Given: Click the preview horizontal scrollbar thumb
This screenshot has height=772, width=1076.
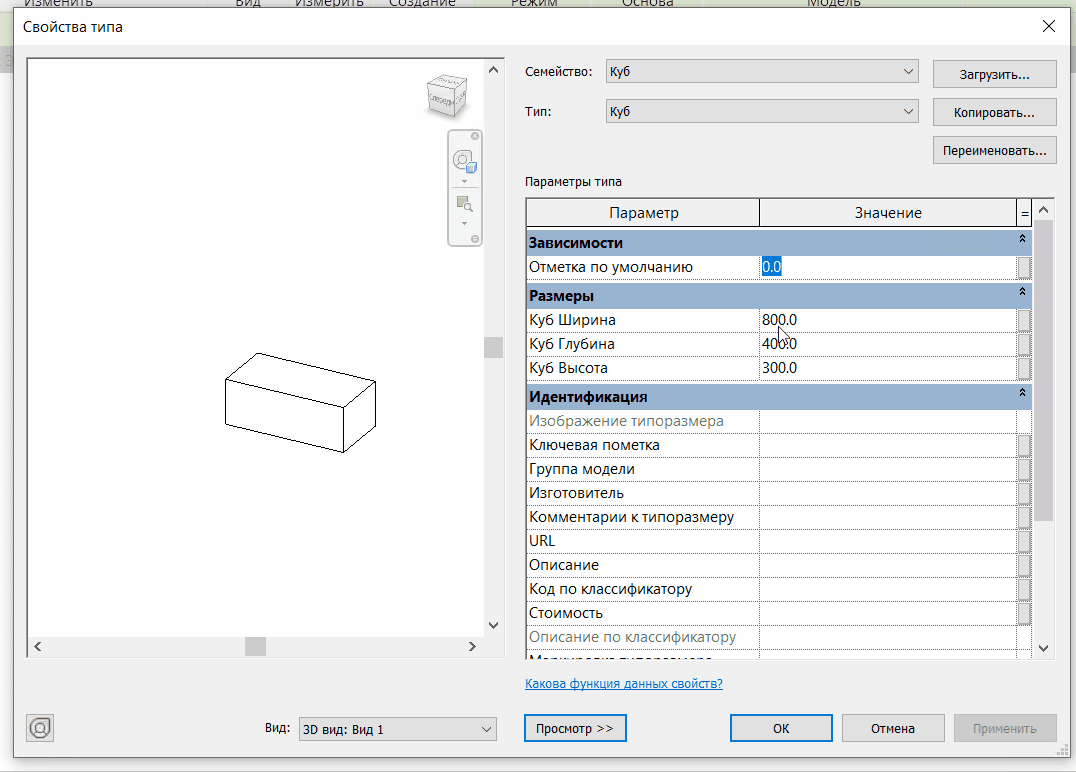Looking at the screenshot, I should coord(255,646).
